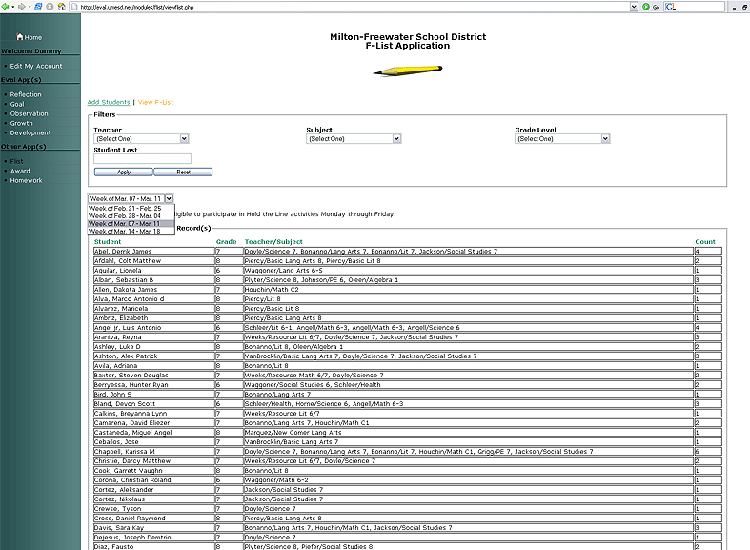Click the Home house icon in sidebar
Screen dimensions: 750x550
20,36
